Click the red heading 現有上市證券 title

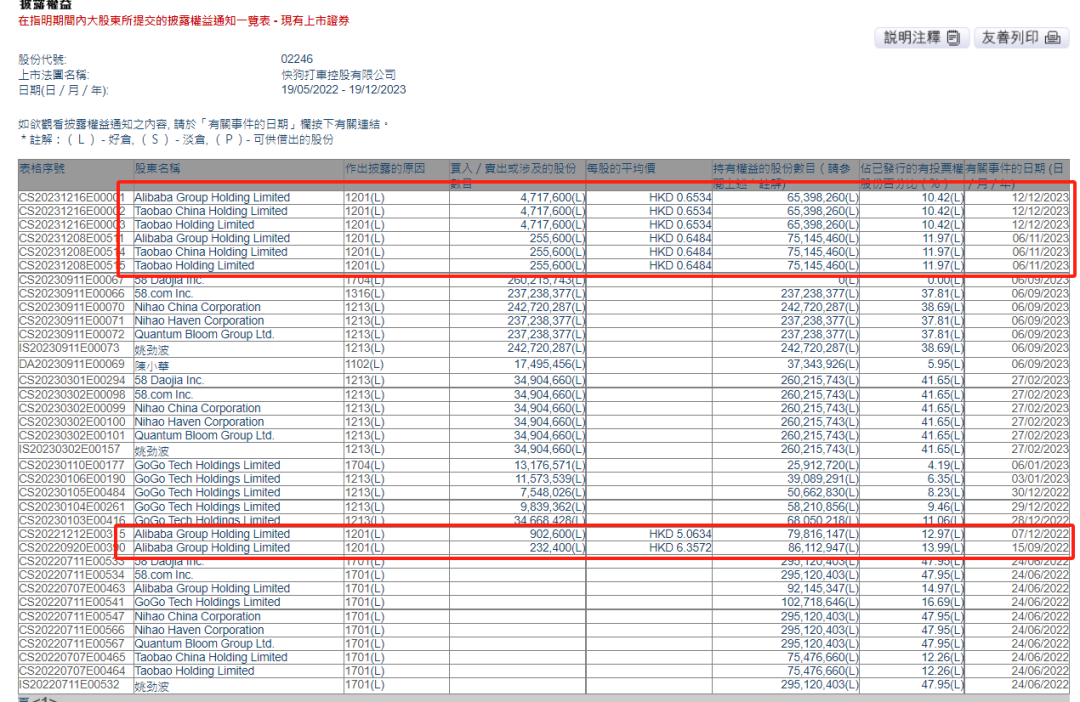(x=315, y=21)
